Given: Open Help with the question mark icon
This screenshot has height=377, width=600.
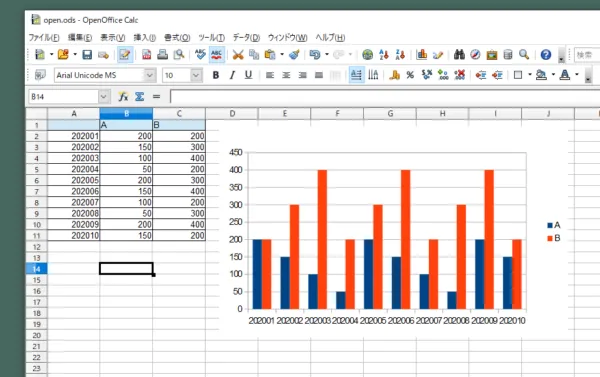Looking at the screenshot, I should tap(546, 55).
